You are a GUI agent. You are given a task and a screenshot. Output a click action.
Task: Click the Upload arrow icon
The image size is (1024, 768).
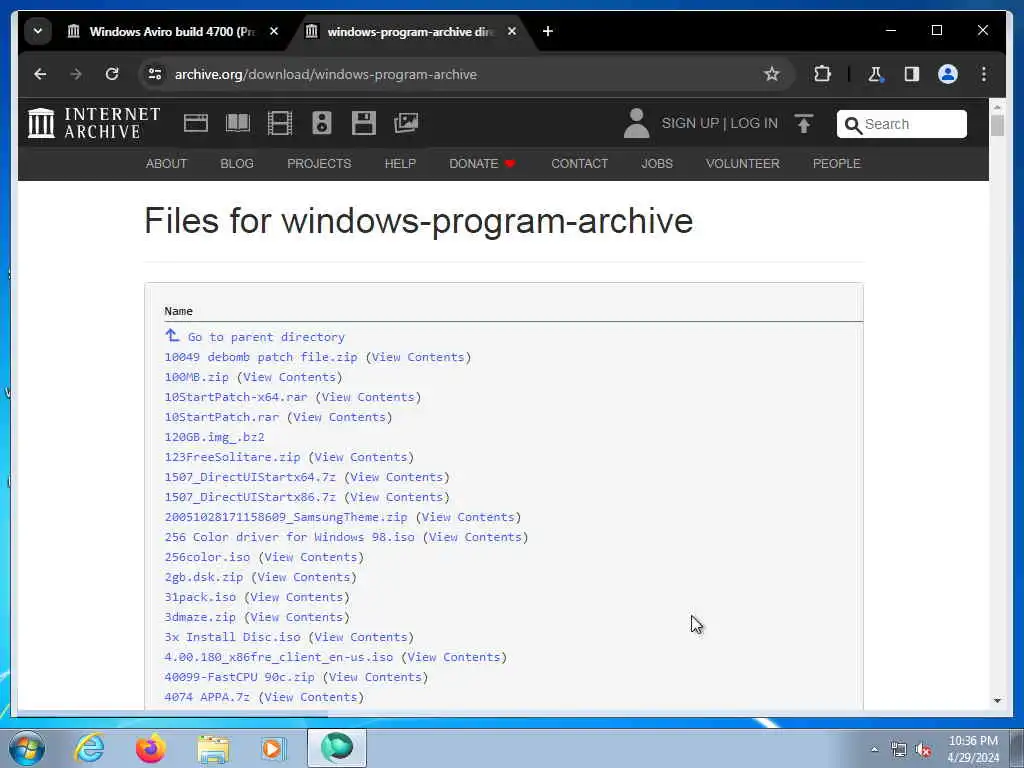point(804,123)
